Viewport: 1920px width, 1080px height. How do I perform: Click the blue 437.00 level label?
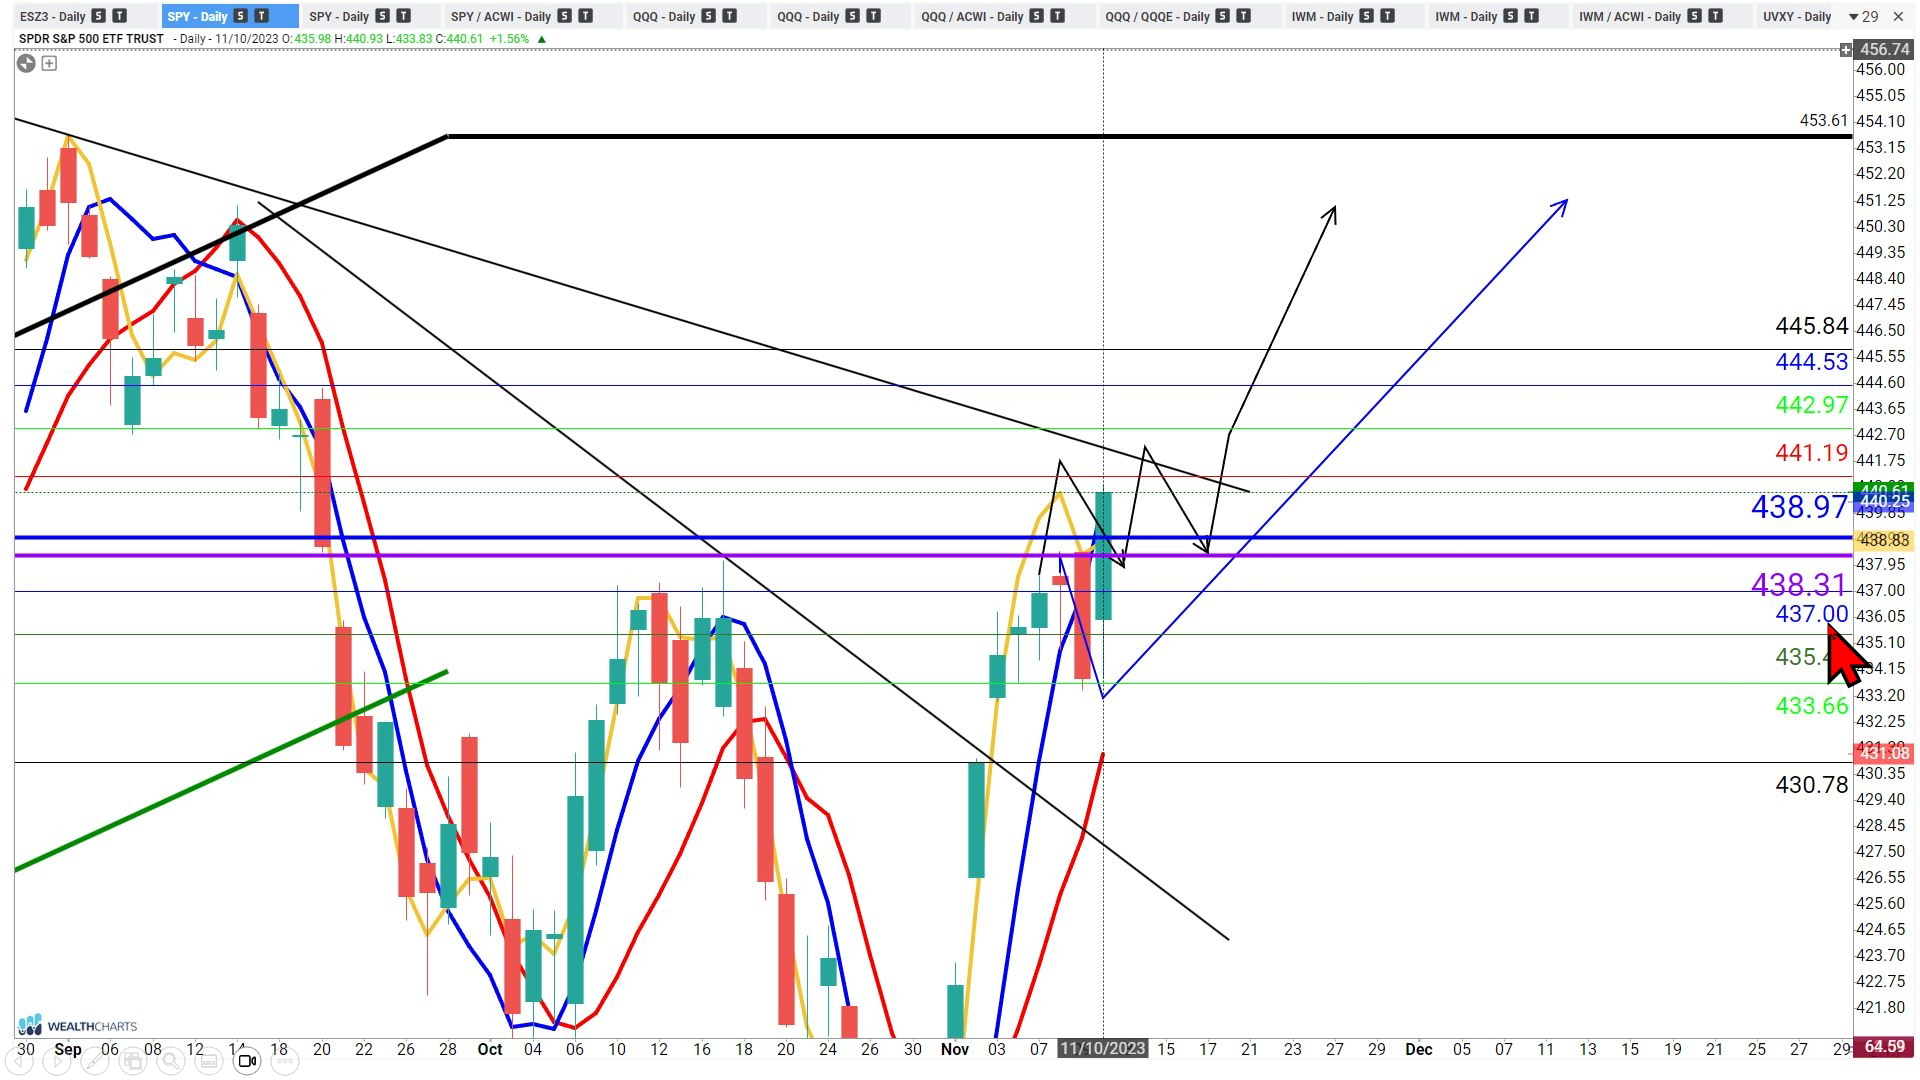click(1811, 614)
